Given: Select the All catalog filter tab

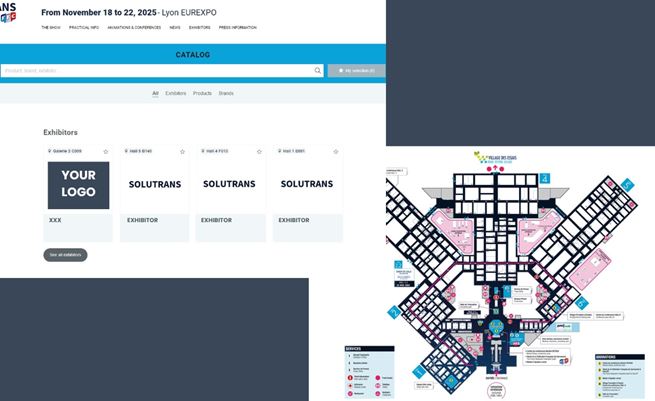Looking at the screenshot, I should (155, 93).
